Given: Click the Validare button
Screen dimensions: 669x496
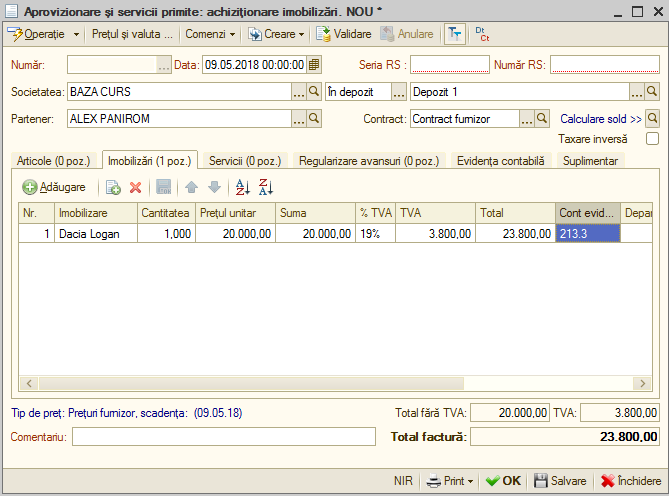Looking at the screenshot, I should point(344,34).
